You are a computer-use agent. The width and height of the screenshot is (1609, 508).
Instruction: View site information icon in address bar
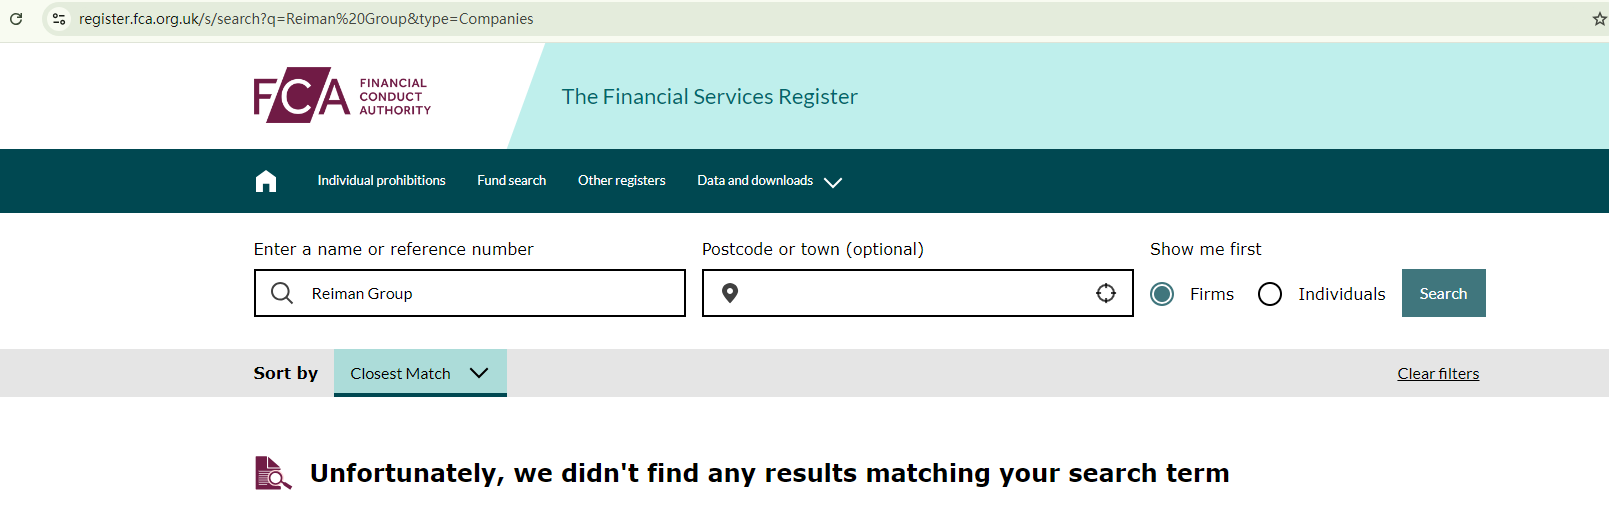click(59, 19)
